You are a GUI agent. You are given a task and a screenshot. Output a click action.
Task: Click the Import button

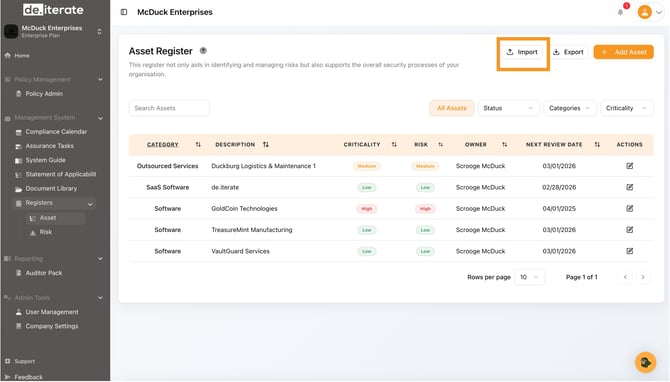tap(522, 52)
